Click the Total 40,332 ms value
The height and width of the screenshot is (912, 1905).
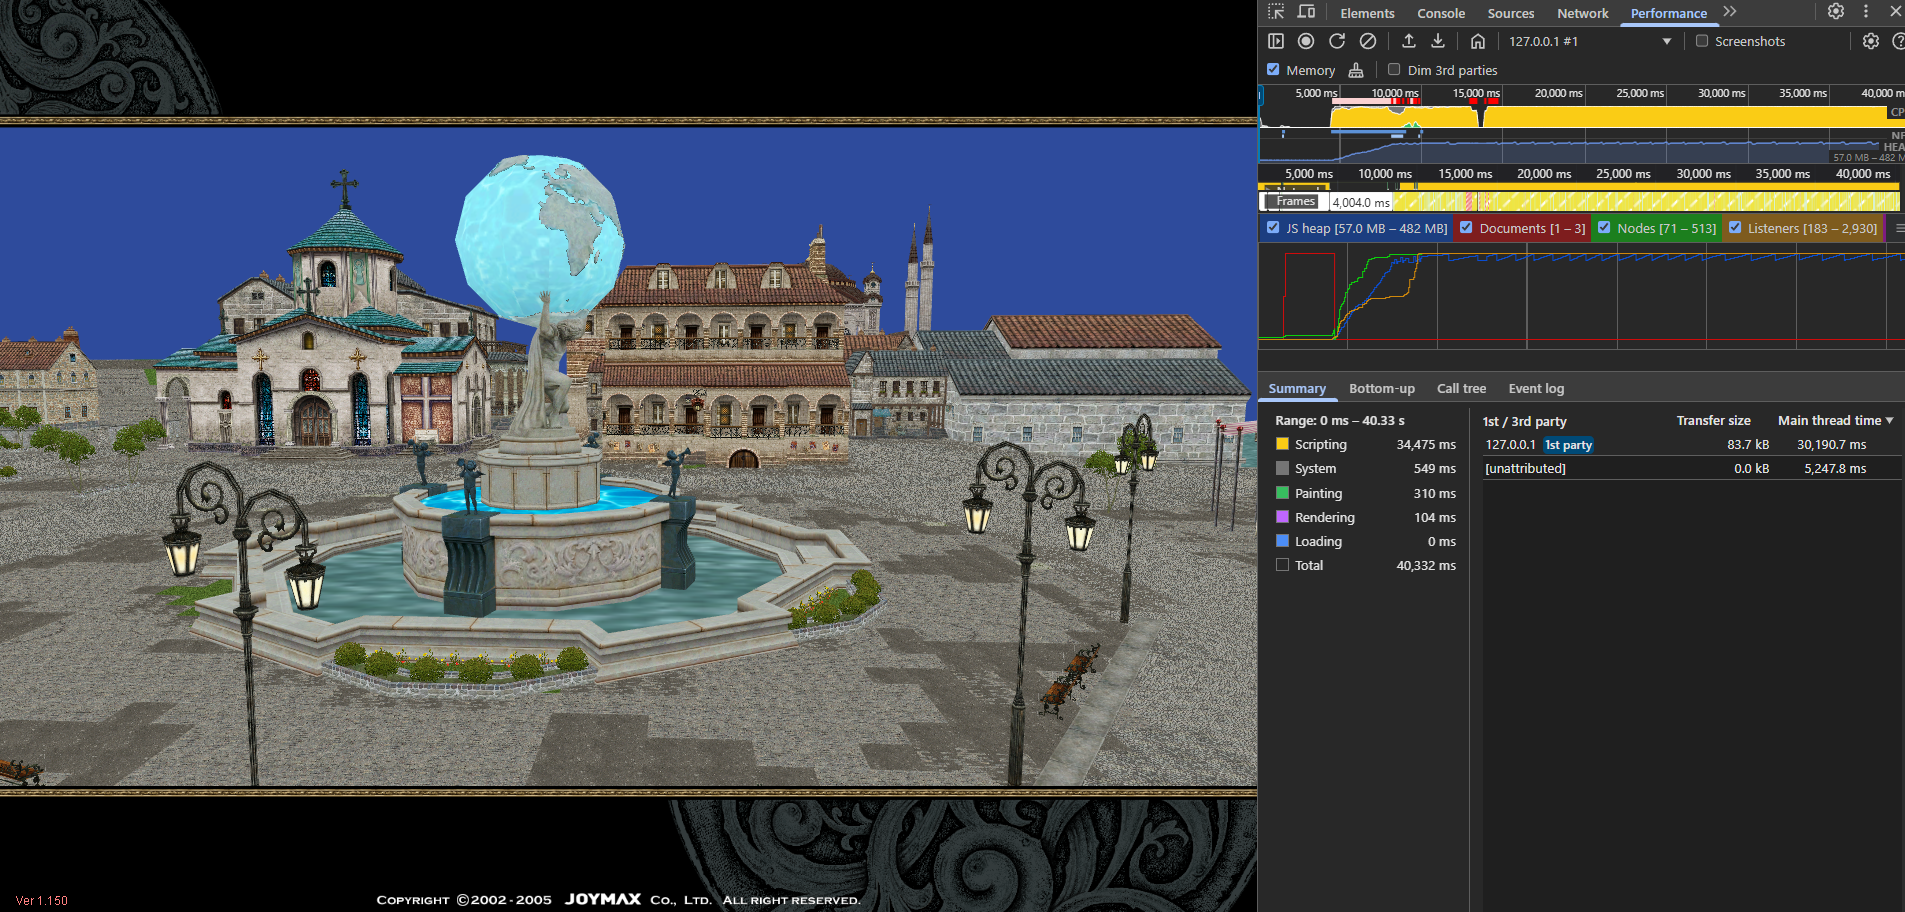1426,566
